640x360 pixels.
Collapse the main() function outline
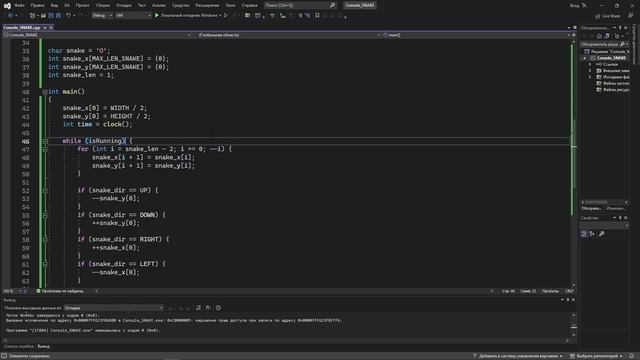pyautogui.click(x=45, y=92)
